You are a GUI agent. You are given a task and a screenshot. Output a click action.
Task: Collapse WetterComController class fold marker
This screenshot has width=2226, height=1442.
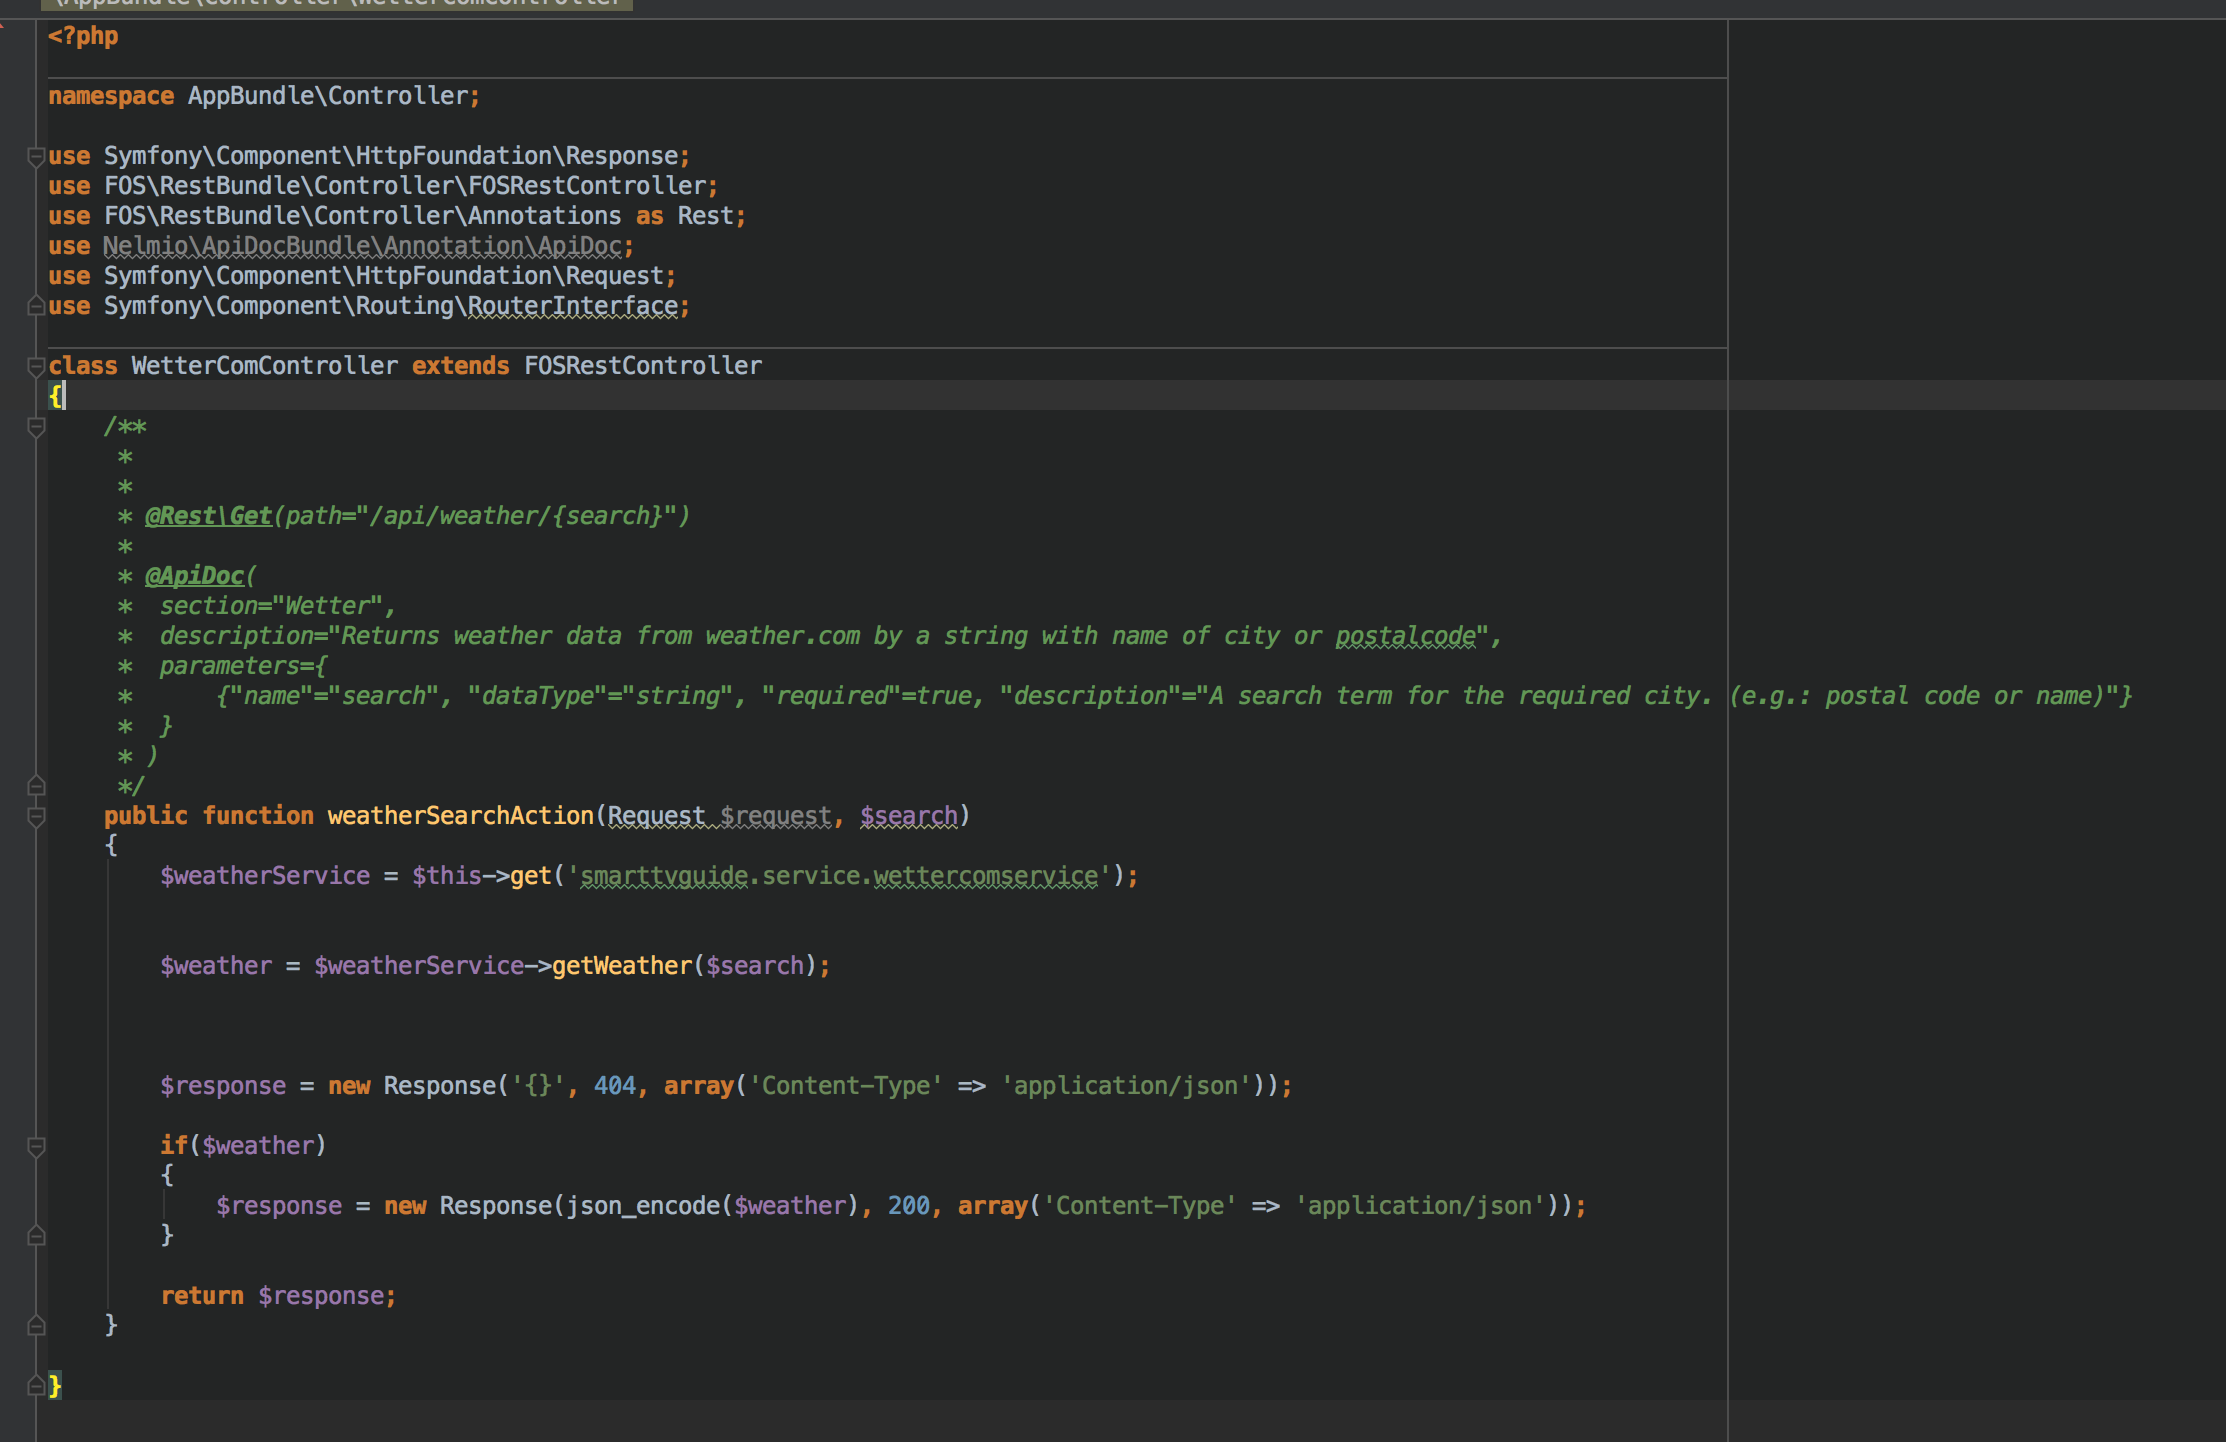36,366
